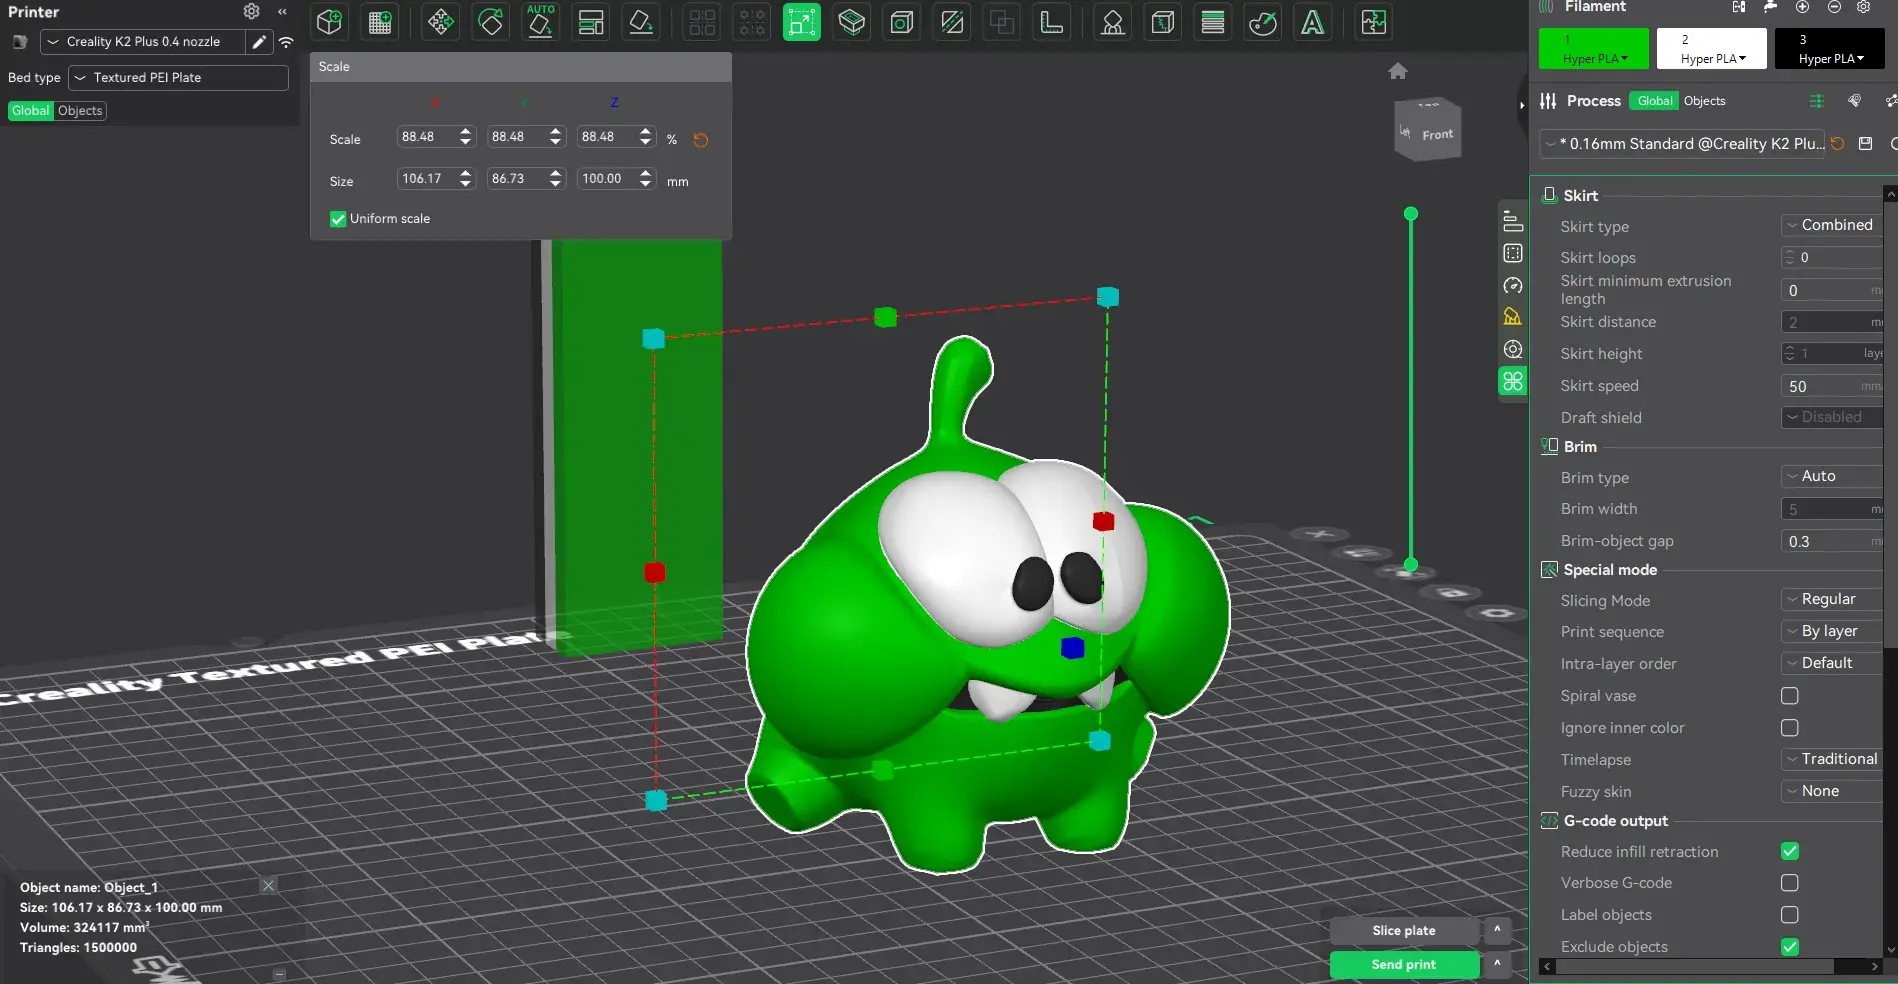This screenshot has width=1898, height=984.
Task: Select white filament 2 Hyper PLA swatch
Action: pos(1713,49)
